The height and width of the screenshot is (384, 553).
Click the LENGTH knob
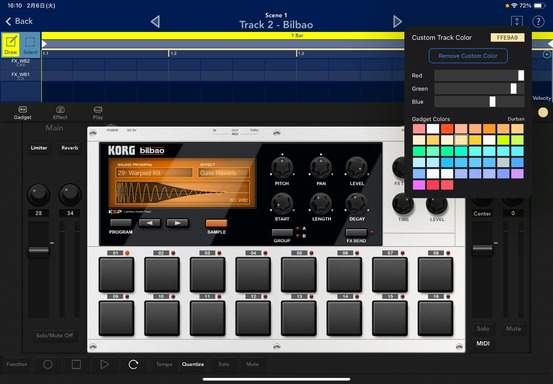(321, 203)
